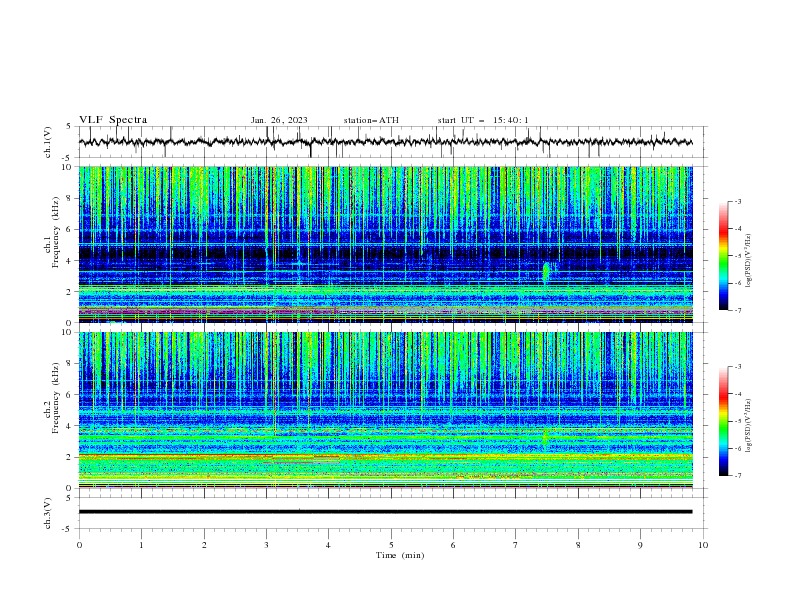Click the 'ch.1(V)' waveform axis label
Viewport: 792px width, 612px height.
(48, 142)
